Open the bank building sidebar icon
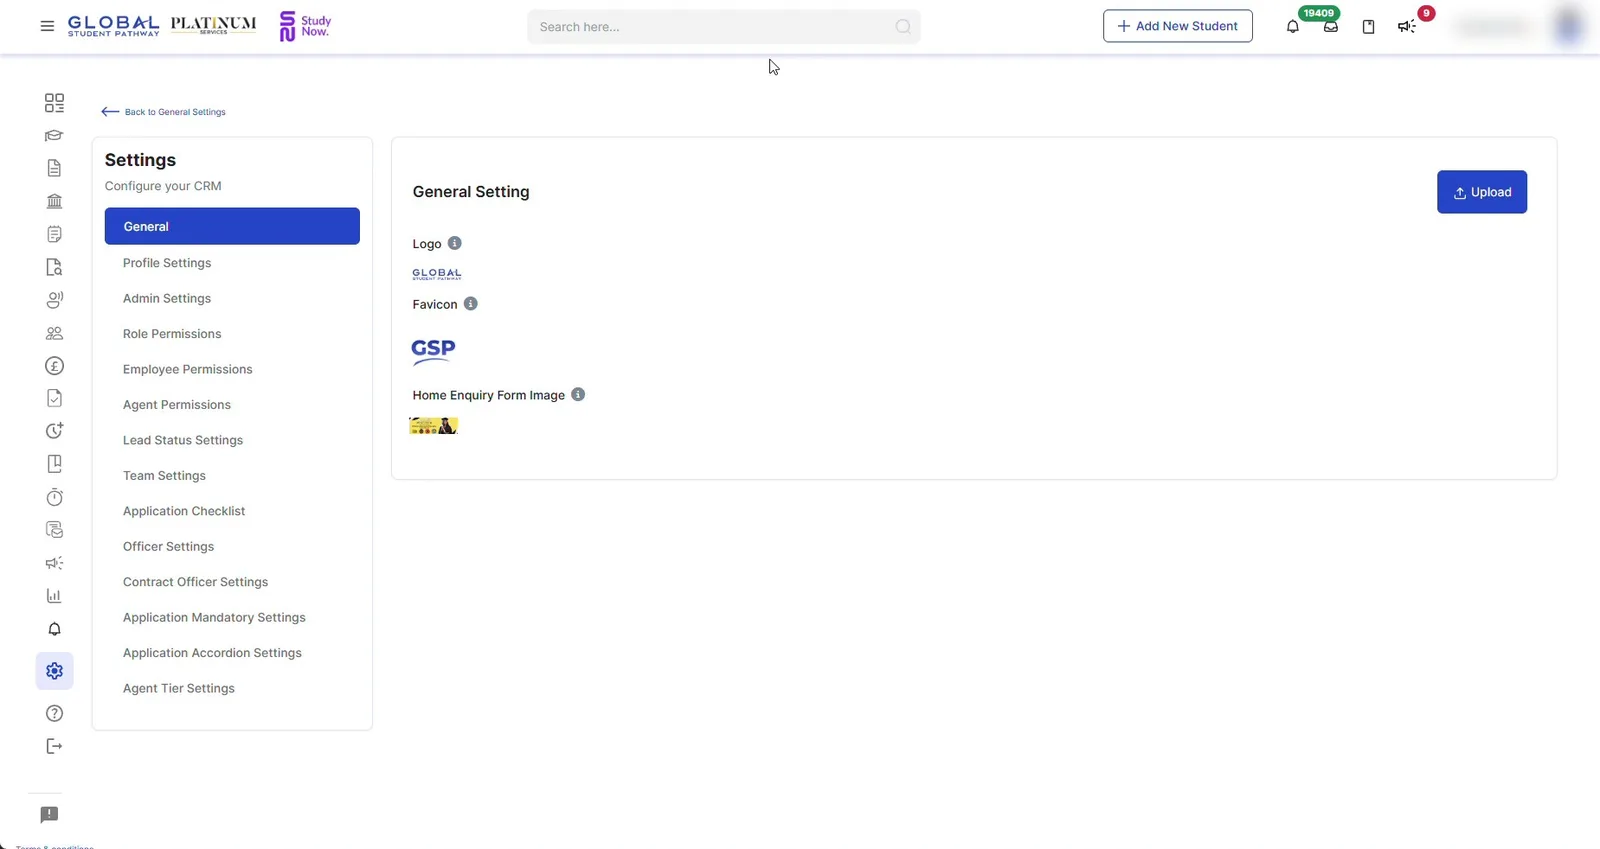 pos(54,201)
